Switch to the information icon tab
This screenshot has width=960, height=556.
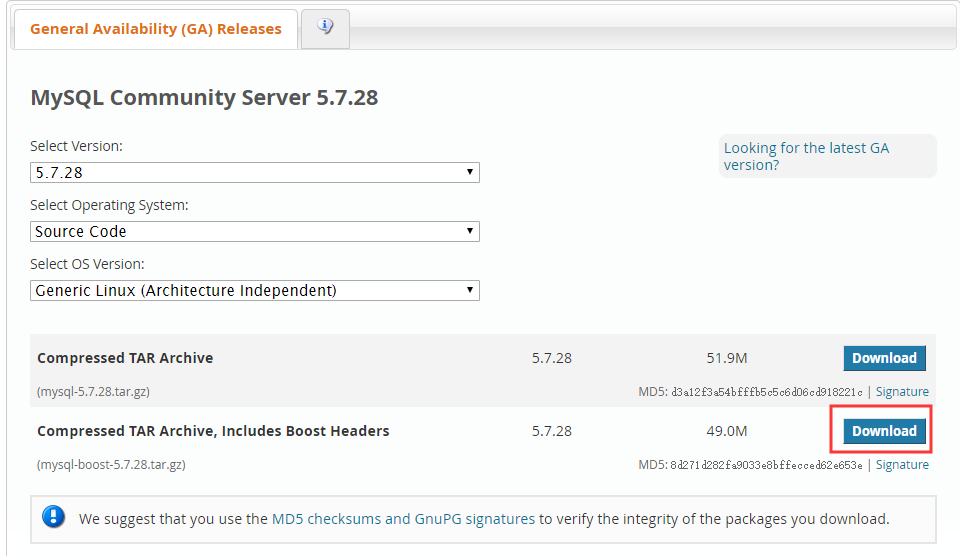325,28
